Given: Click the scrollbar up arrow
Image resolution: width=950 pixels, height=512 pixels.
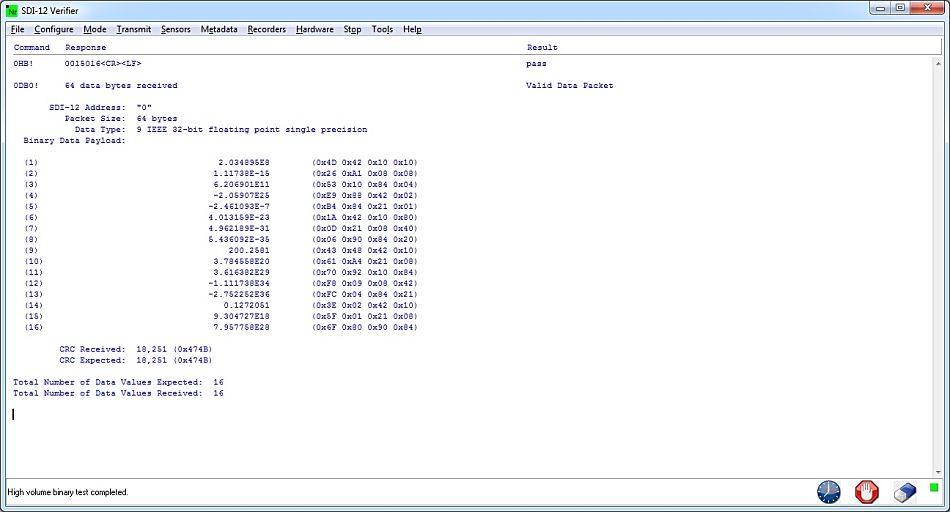Looking at the screenshot, I should click(938, 63).
